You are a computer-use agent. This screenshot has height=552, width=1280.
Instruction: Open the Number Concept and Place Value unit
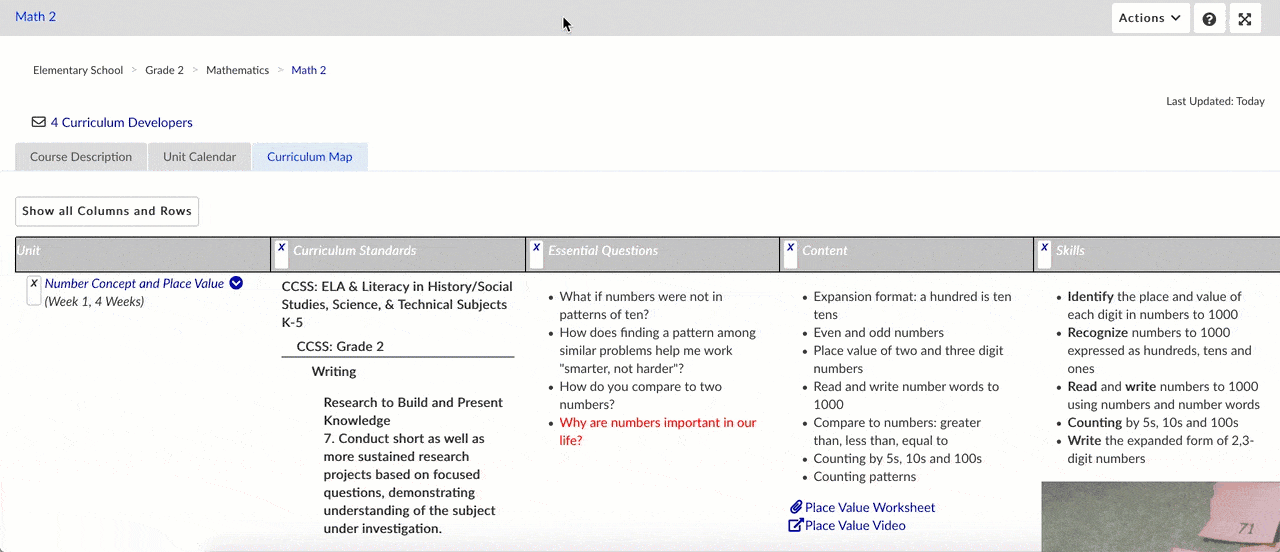[134, 284]
